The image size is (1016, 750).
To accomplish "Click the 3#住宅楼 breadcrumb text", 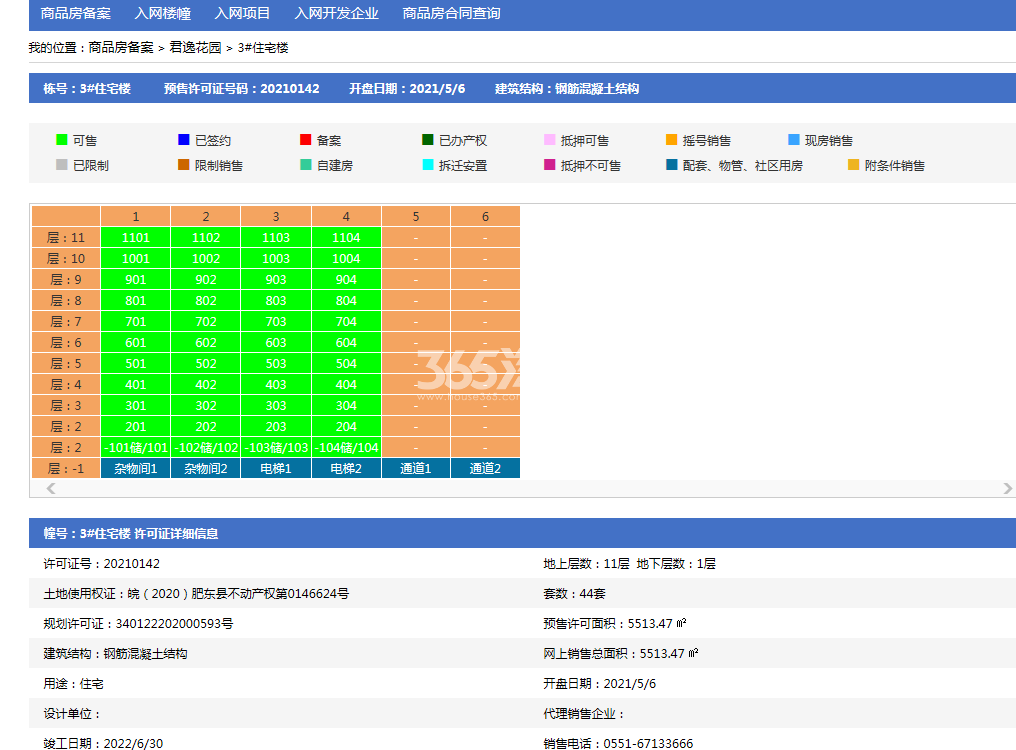I will click(262, 47).
